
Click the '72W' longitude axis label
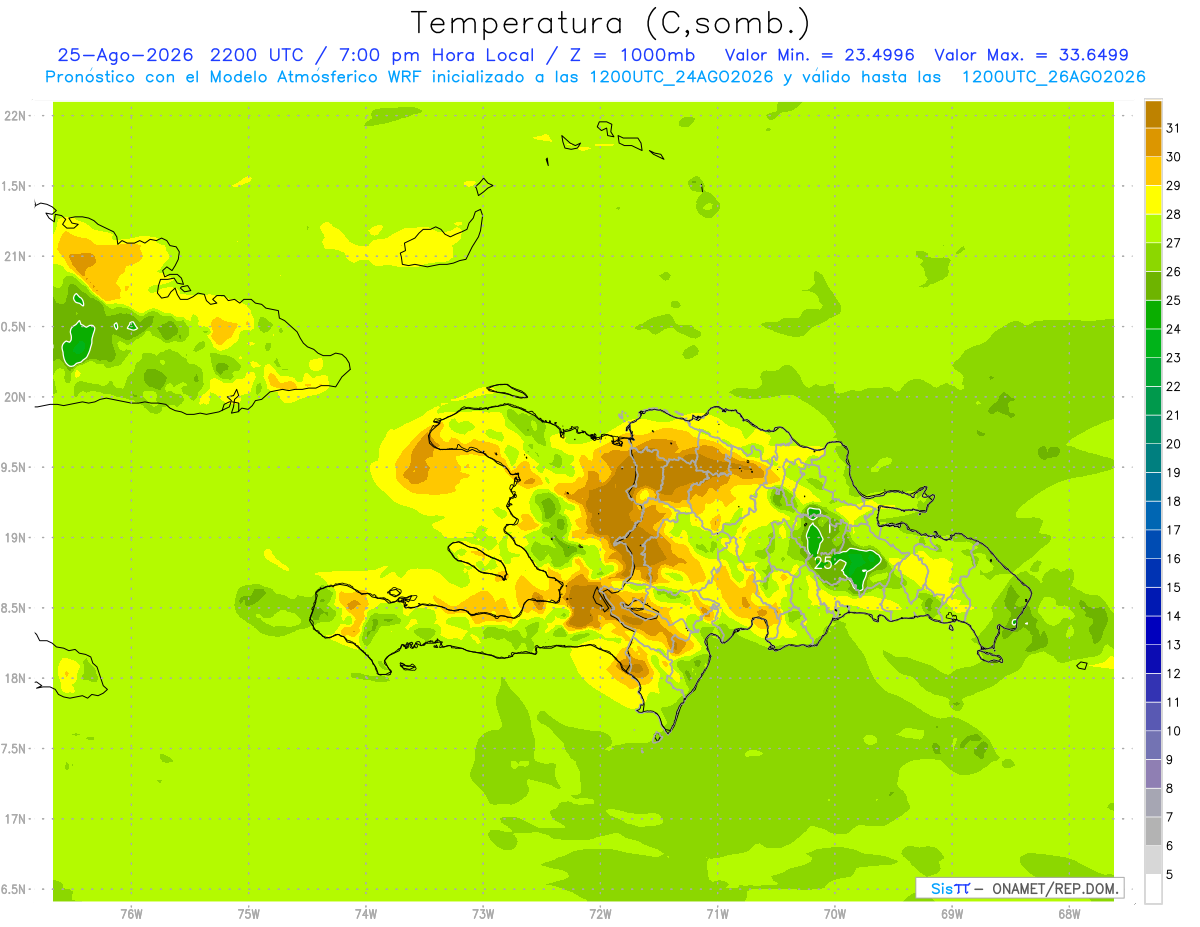[x=600, y=913]
